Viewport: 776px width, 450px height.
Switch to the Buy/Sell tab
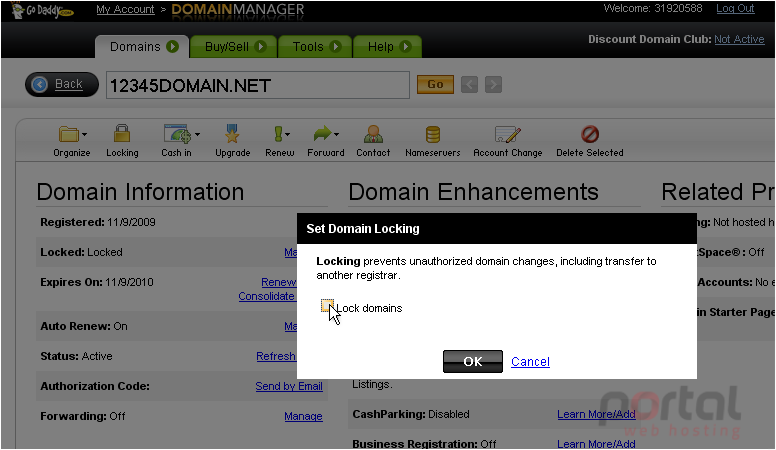(x=234, y=47)
